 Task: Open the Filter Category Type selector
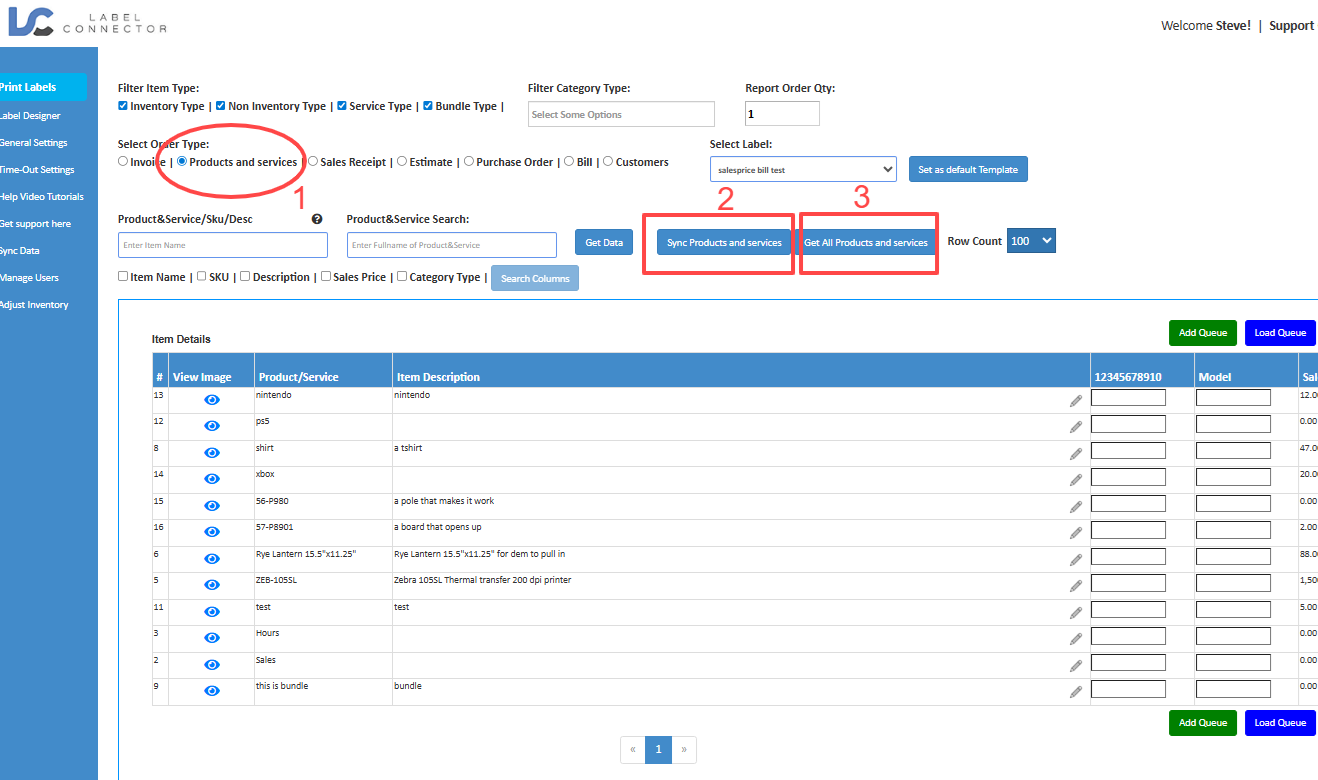coord(621,114)
